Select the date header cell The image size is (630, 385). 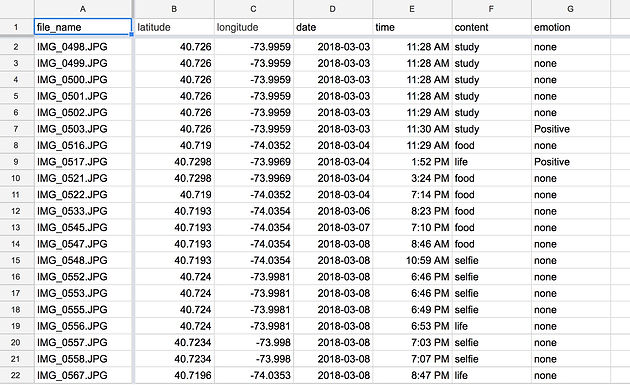[333, 27]
